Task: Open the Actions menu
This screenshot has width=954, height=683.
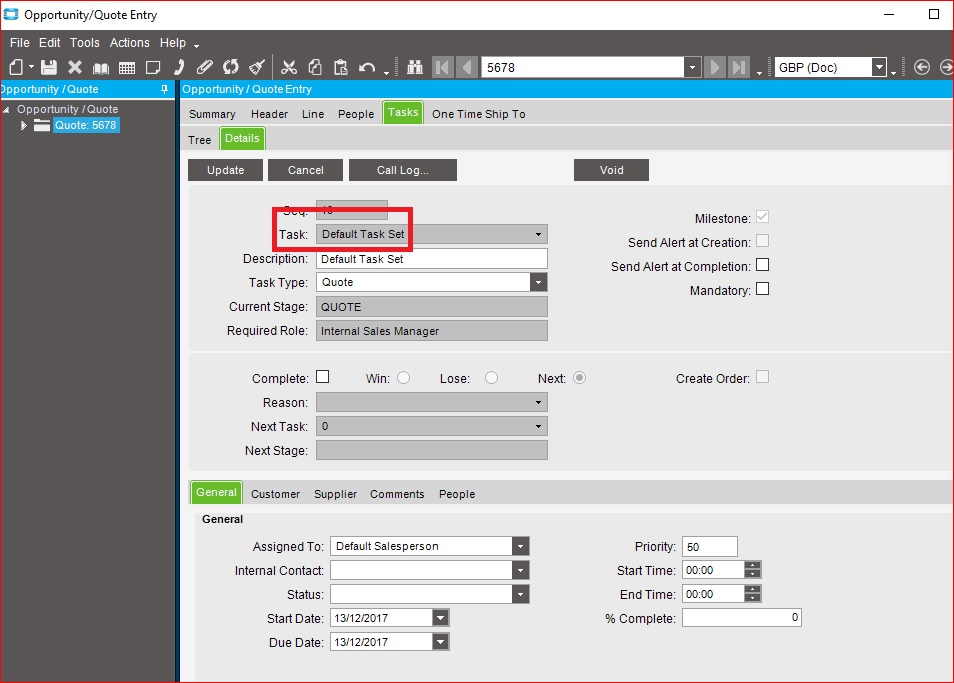Action: click(130, 43)
